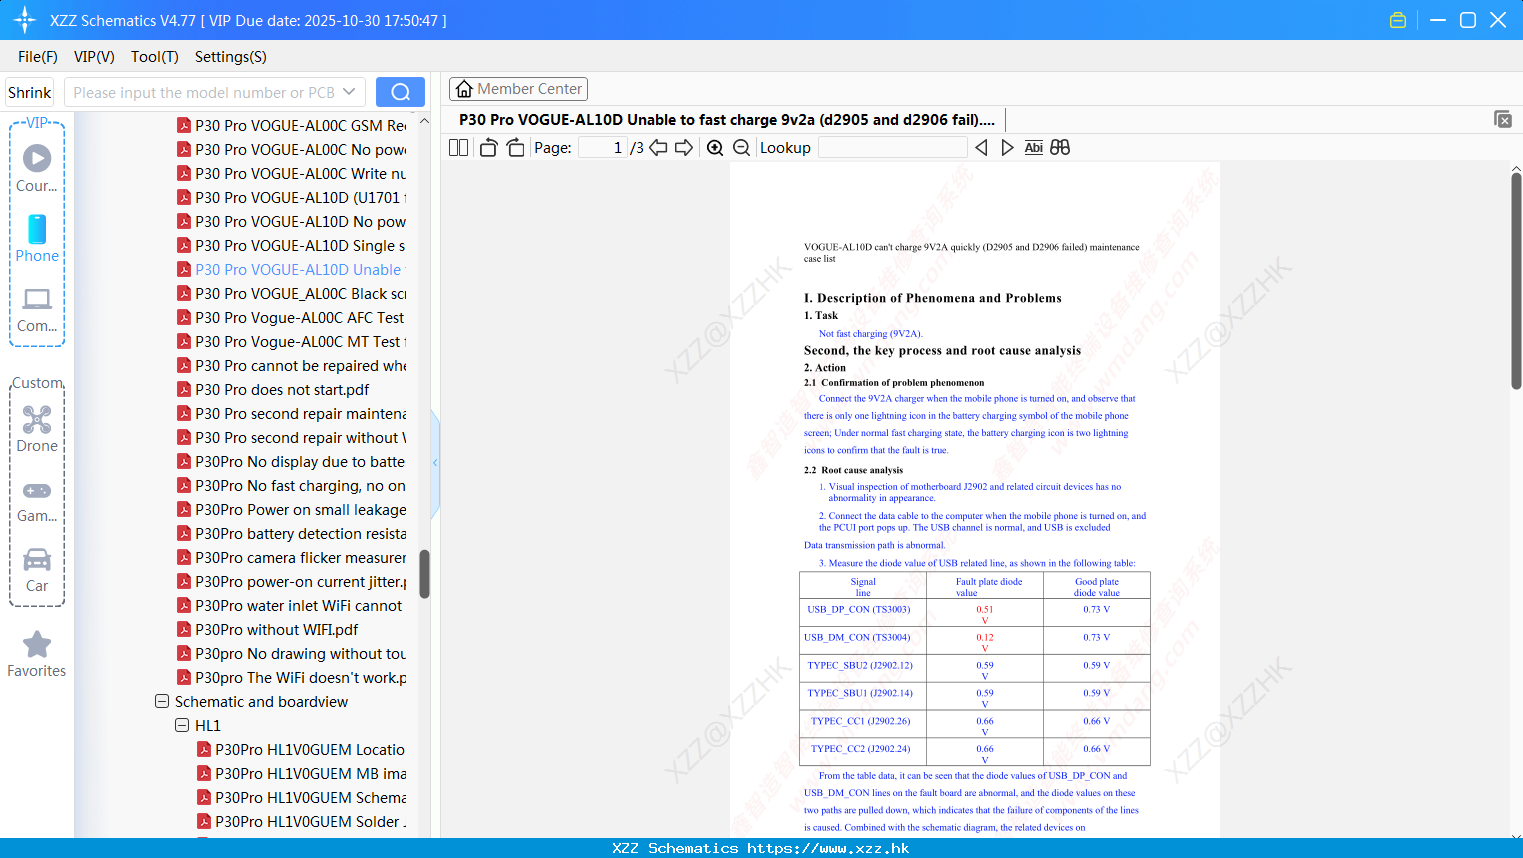Select highlighted P30 Pro VOGUE-AL10D Unable file
1523x858 pixels.
(292, 269)
